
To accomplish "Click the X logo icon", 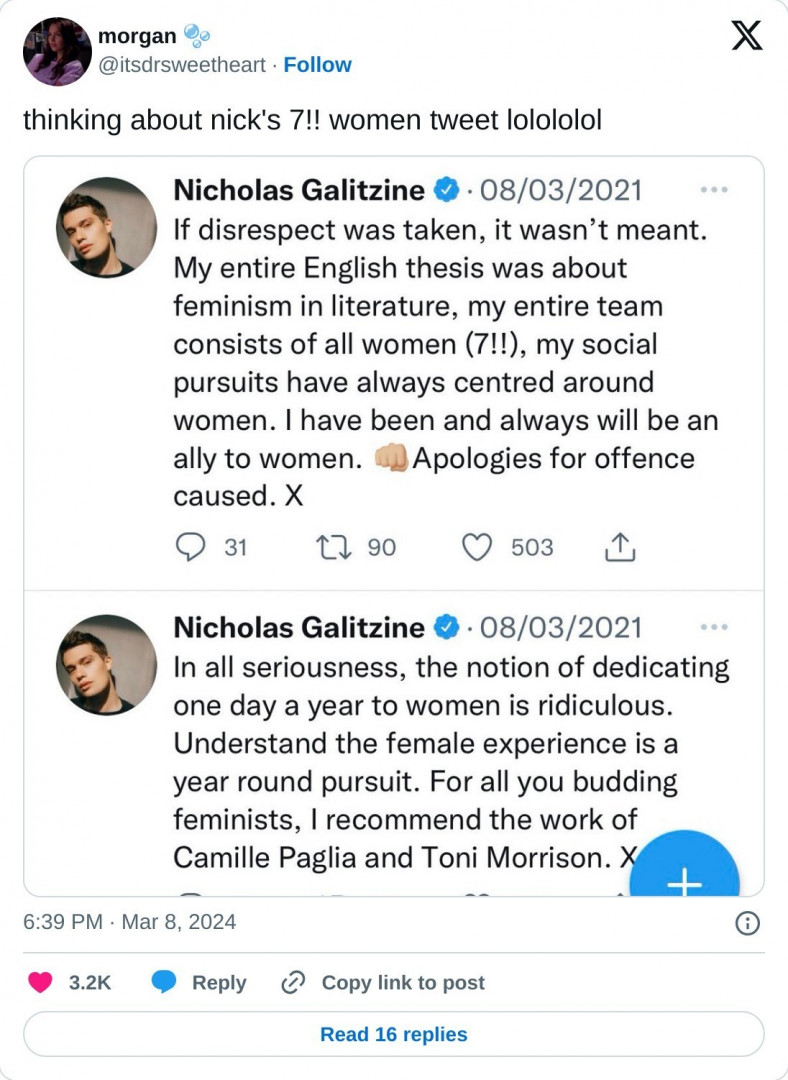I will 746,36.
